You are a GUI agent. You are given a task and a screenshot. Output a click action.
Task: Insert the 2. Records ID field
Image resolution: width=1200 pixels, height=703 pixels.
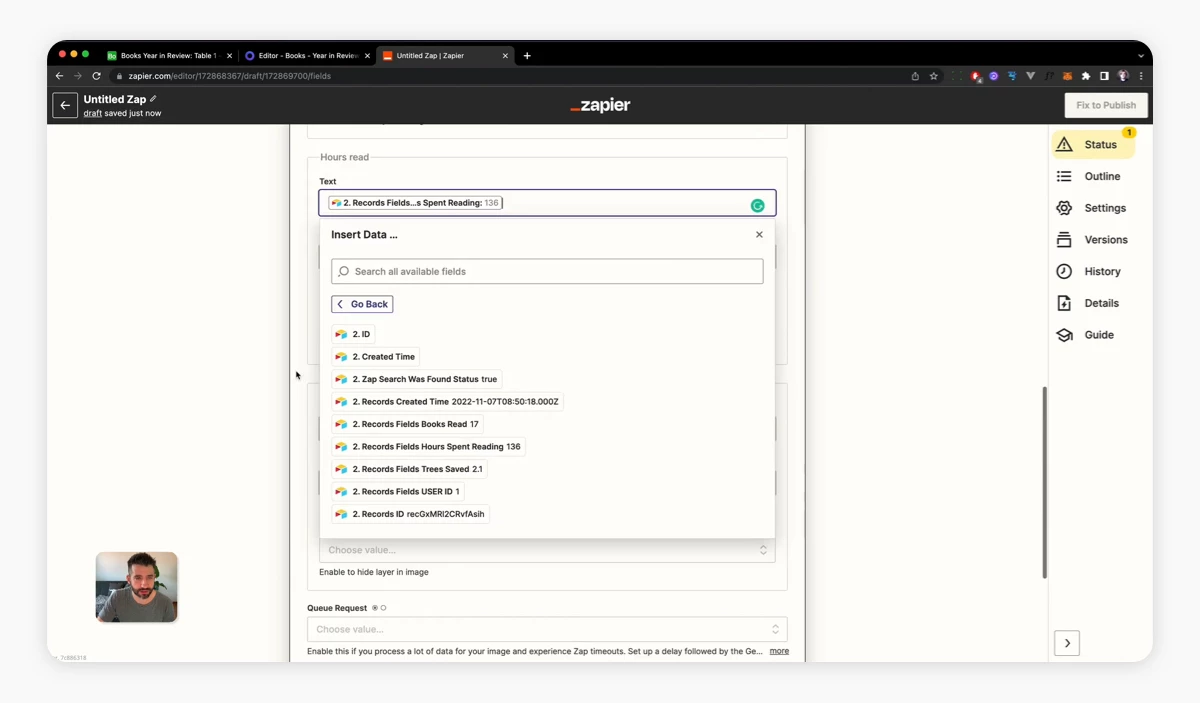[x=411, y=514]
